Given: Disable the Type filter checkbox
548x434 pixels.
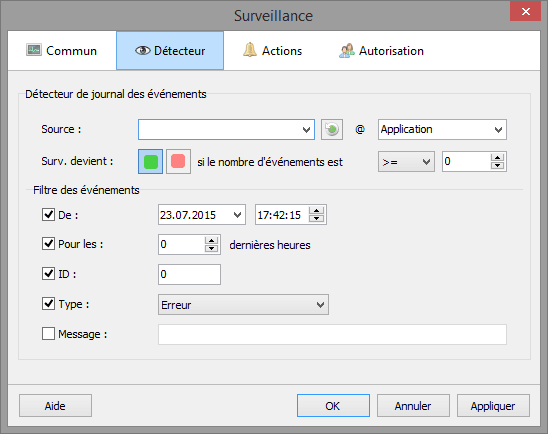Looking at the screenshot, I should pos(48,304).
